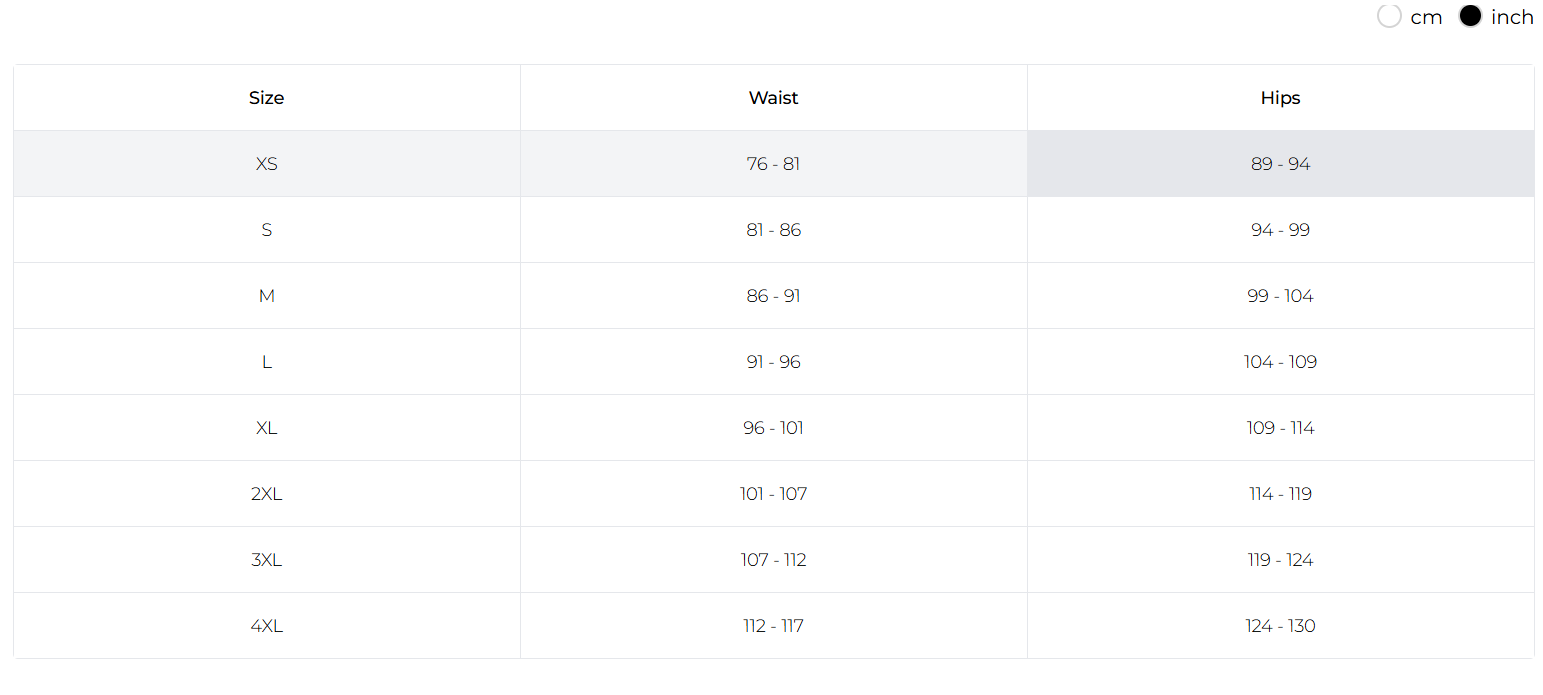The image size is (1543, 695).
Task: Select the XS size cell
Action: tap(267, 164)
